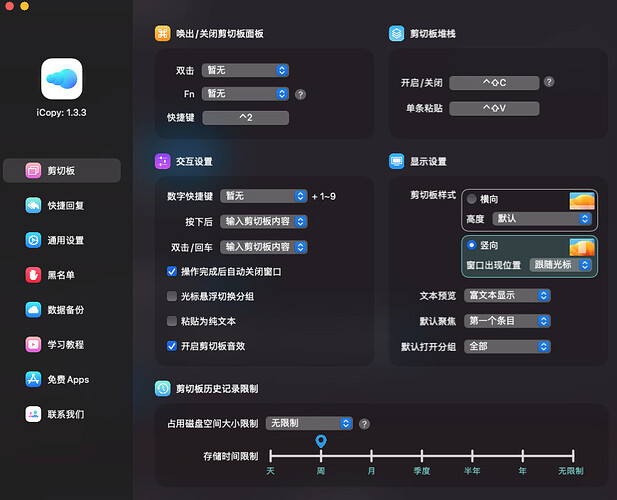617x500 pixels.
Task: Click the 快捷回复 reply icon
Action: pyautogui.click(x=33, y=205)
